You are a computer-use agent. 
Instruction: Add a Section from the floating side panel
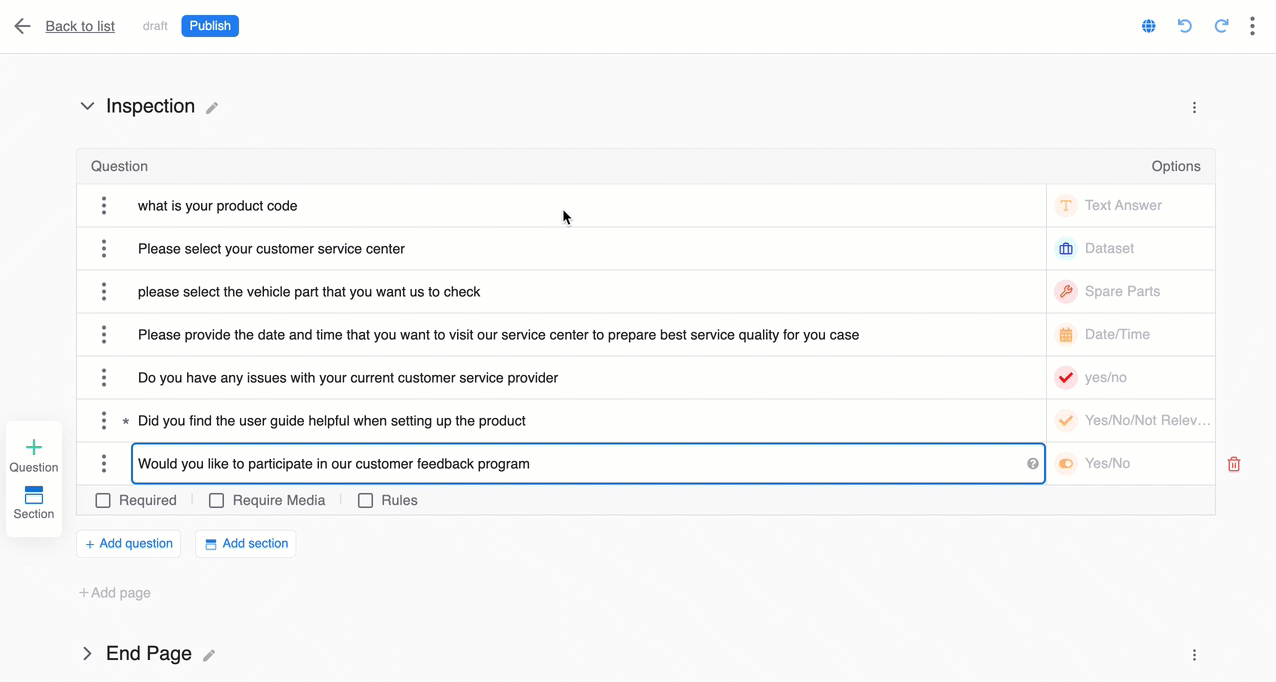[34, 502]
